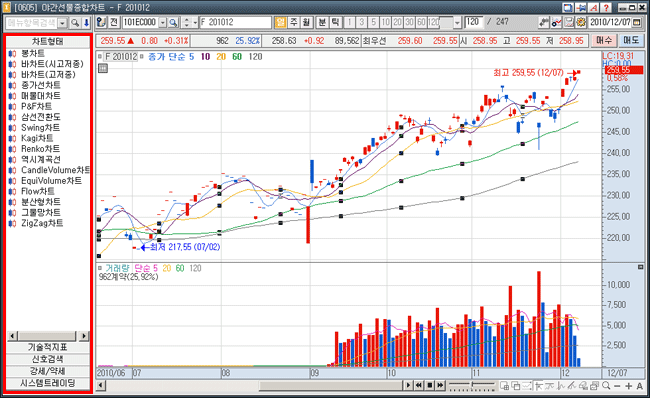Click the data table grid icon on chart
The width and height of the screenshot is (650, 398).
point(103,68)
